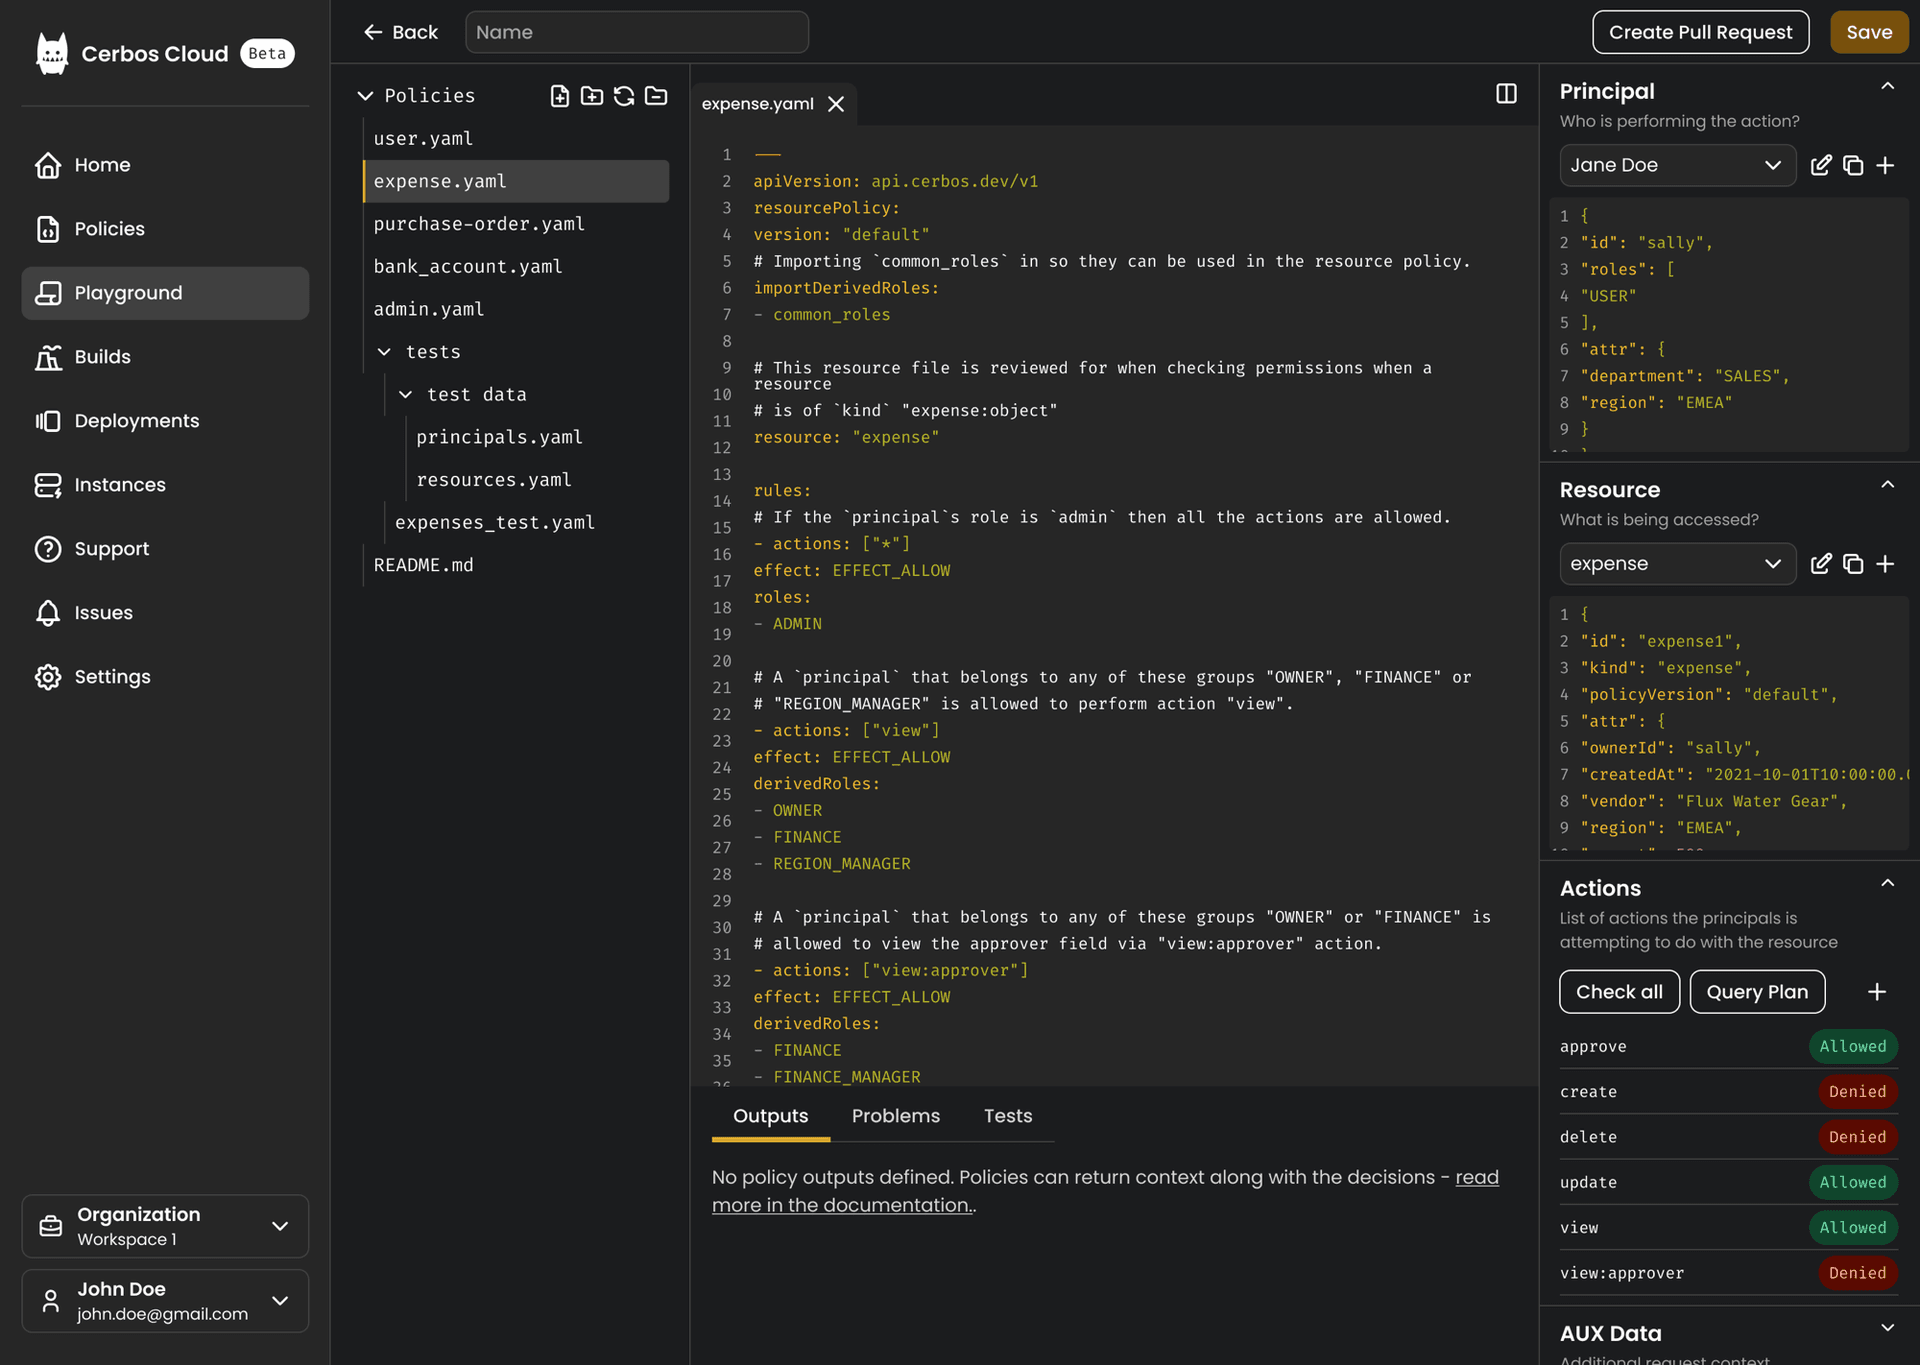The image size is (1920, 1365).
Task: Collapse the test data folder
Action: pyautogui.click(x=405, y=395)
